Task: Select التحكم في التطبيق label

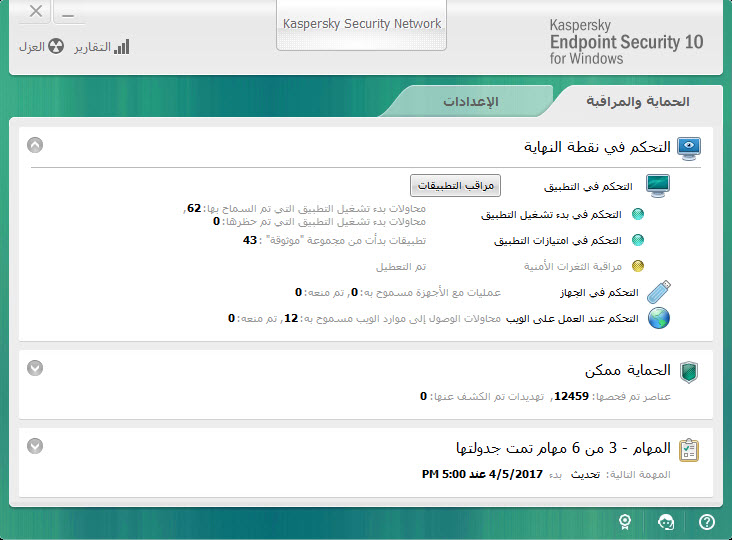Action: (588, 187)
